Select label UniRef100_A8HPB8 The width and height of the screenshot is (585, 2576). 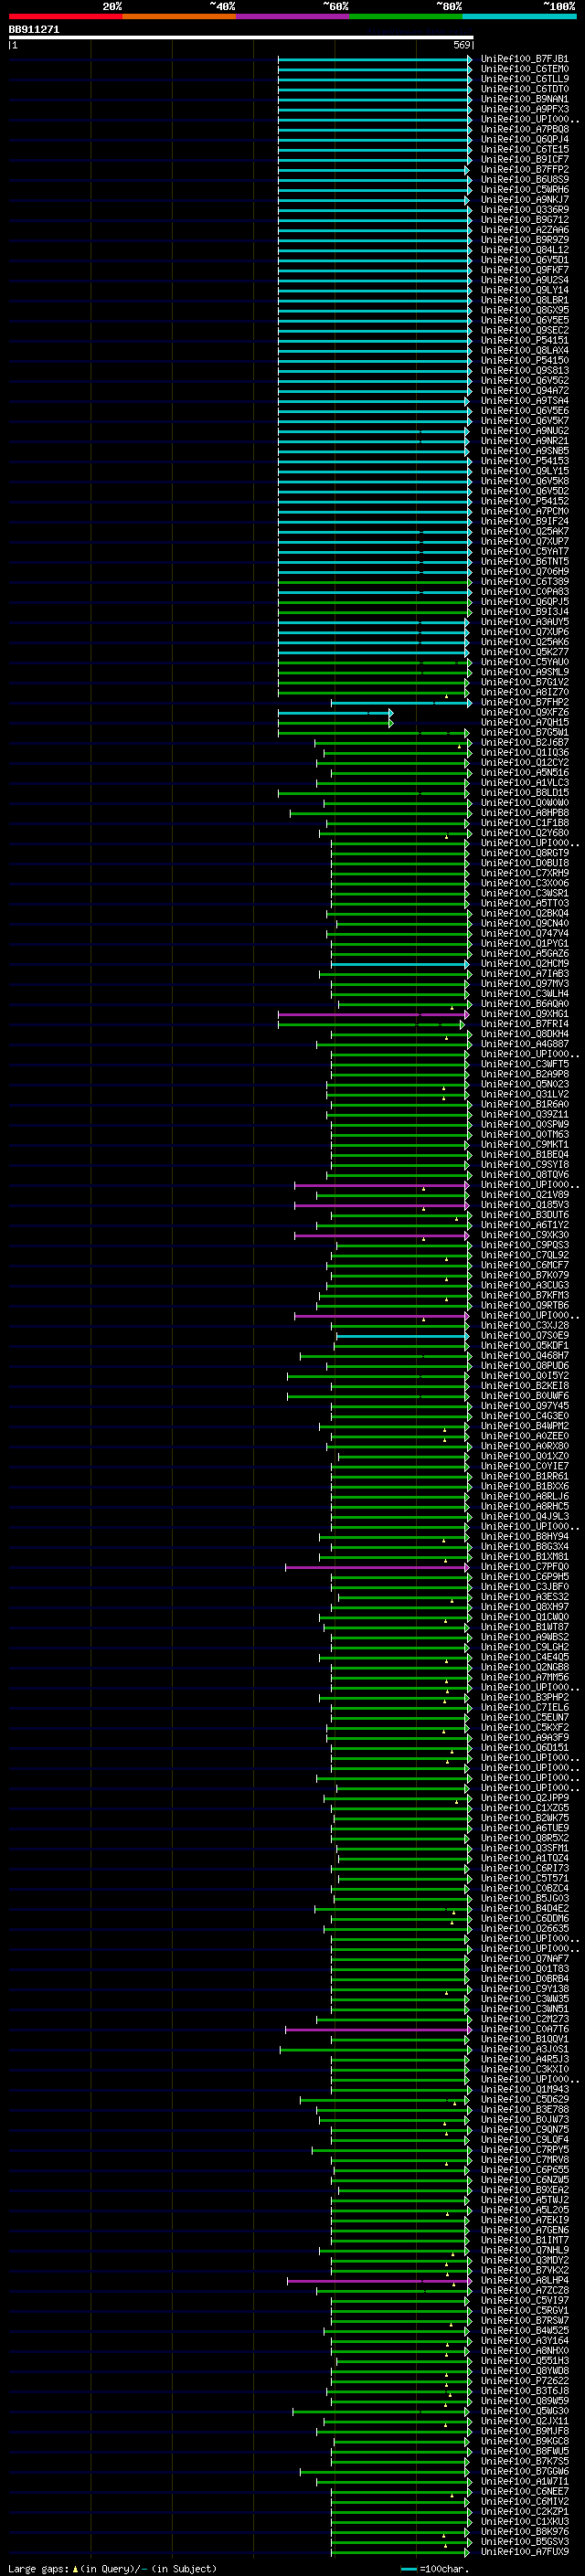(525, 813)
